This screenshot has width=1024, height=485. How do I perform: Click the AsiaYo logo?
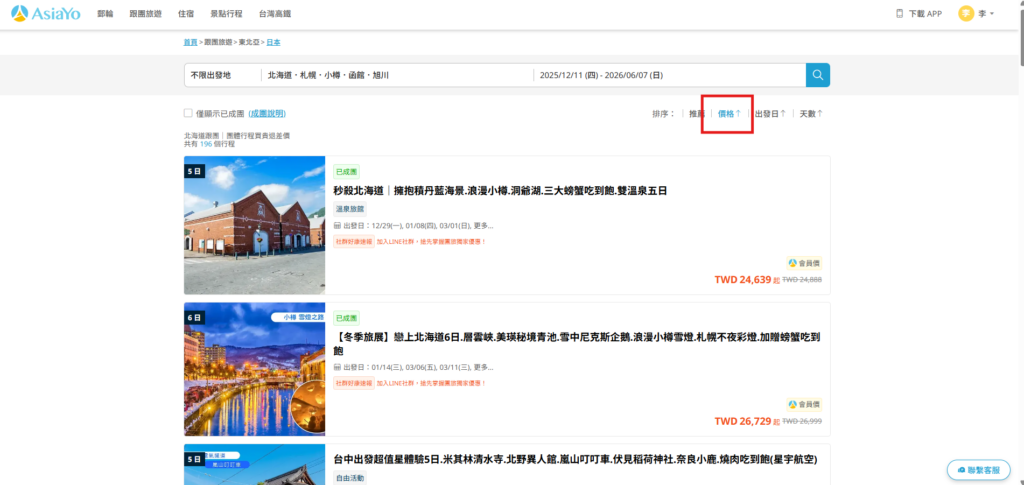47,14
